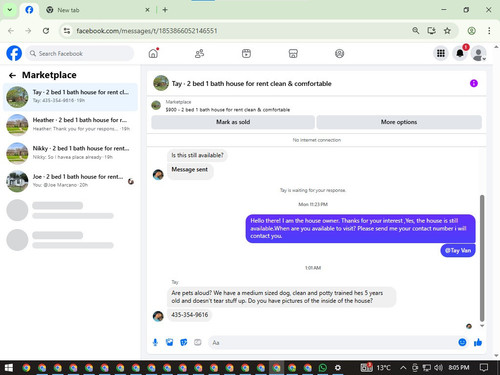
Task: Show hidden system tray icons
Action: click(403, 368)
